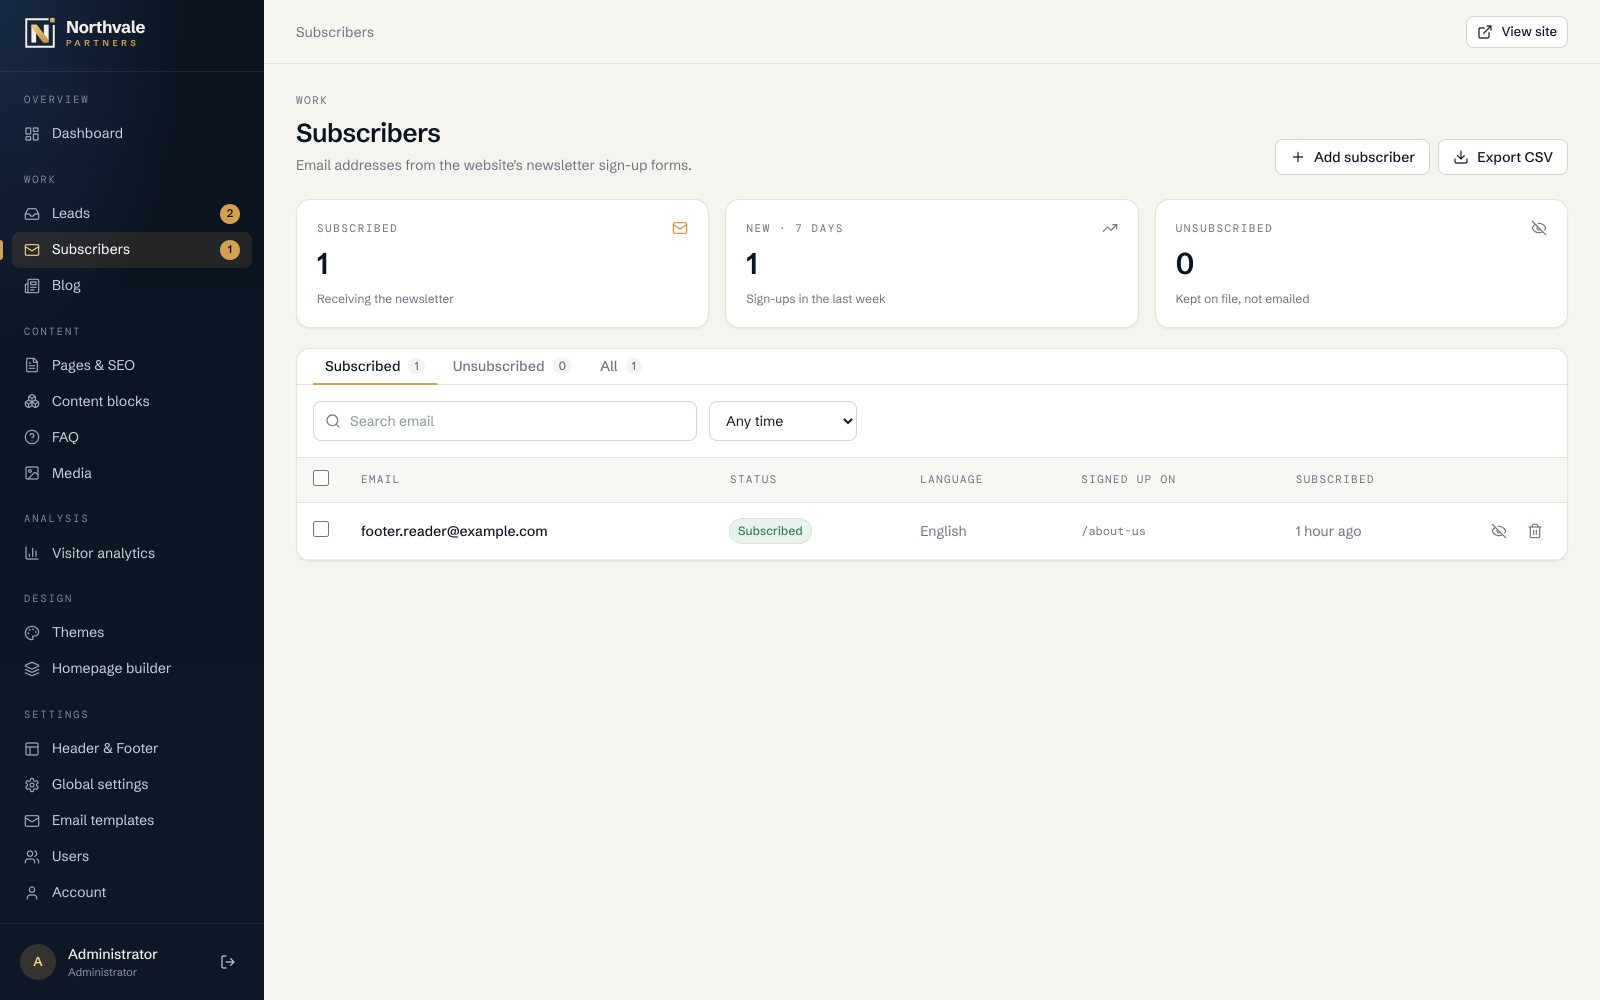1600x1000 pixels.
Task: Click the email footer.reader@example.com
Action: tap(454, 531)
